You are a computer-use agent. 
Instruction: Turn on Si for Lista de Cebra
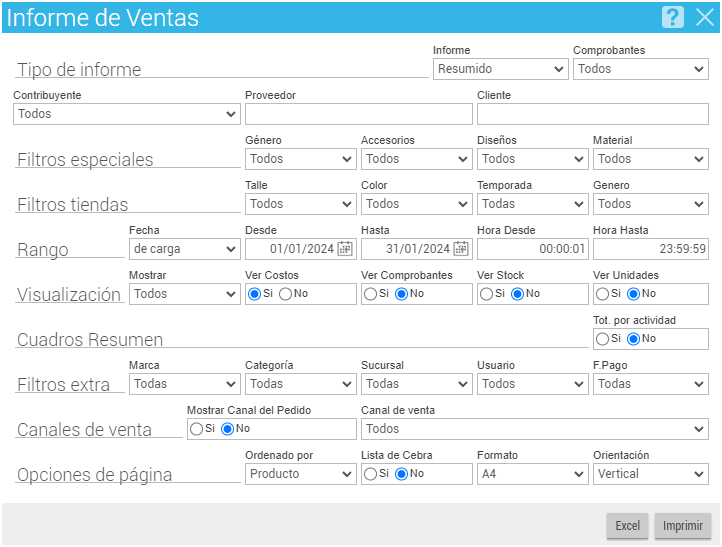point(370,474)
